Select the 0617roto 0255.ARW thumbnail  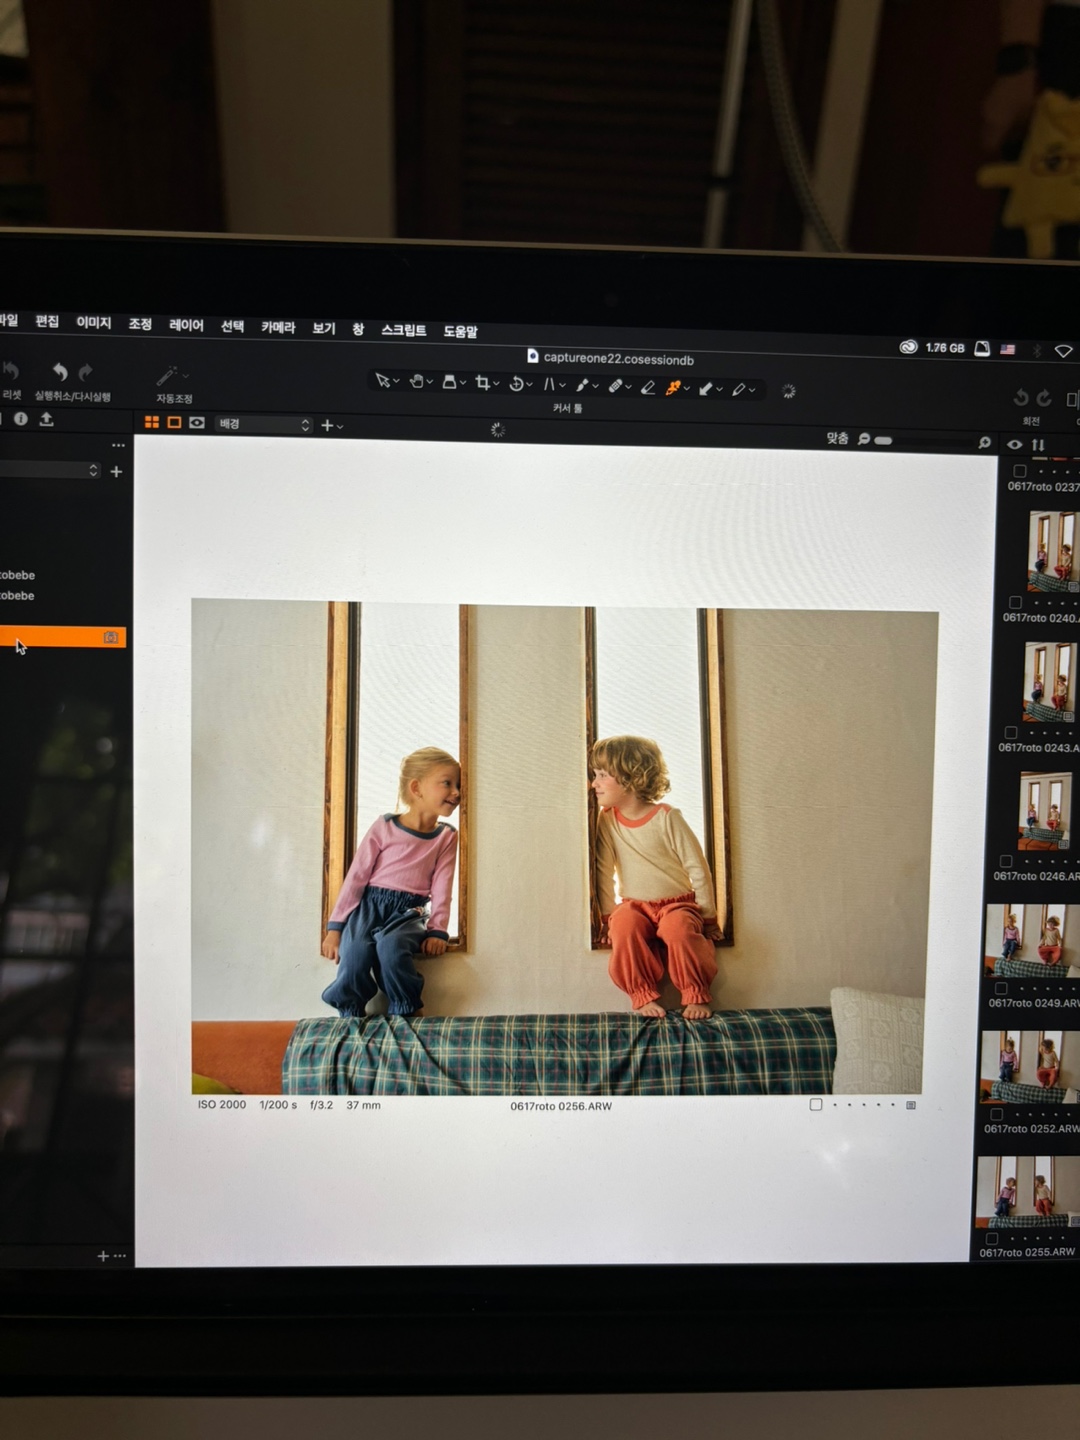click(x=1027, y=1192)
